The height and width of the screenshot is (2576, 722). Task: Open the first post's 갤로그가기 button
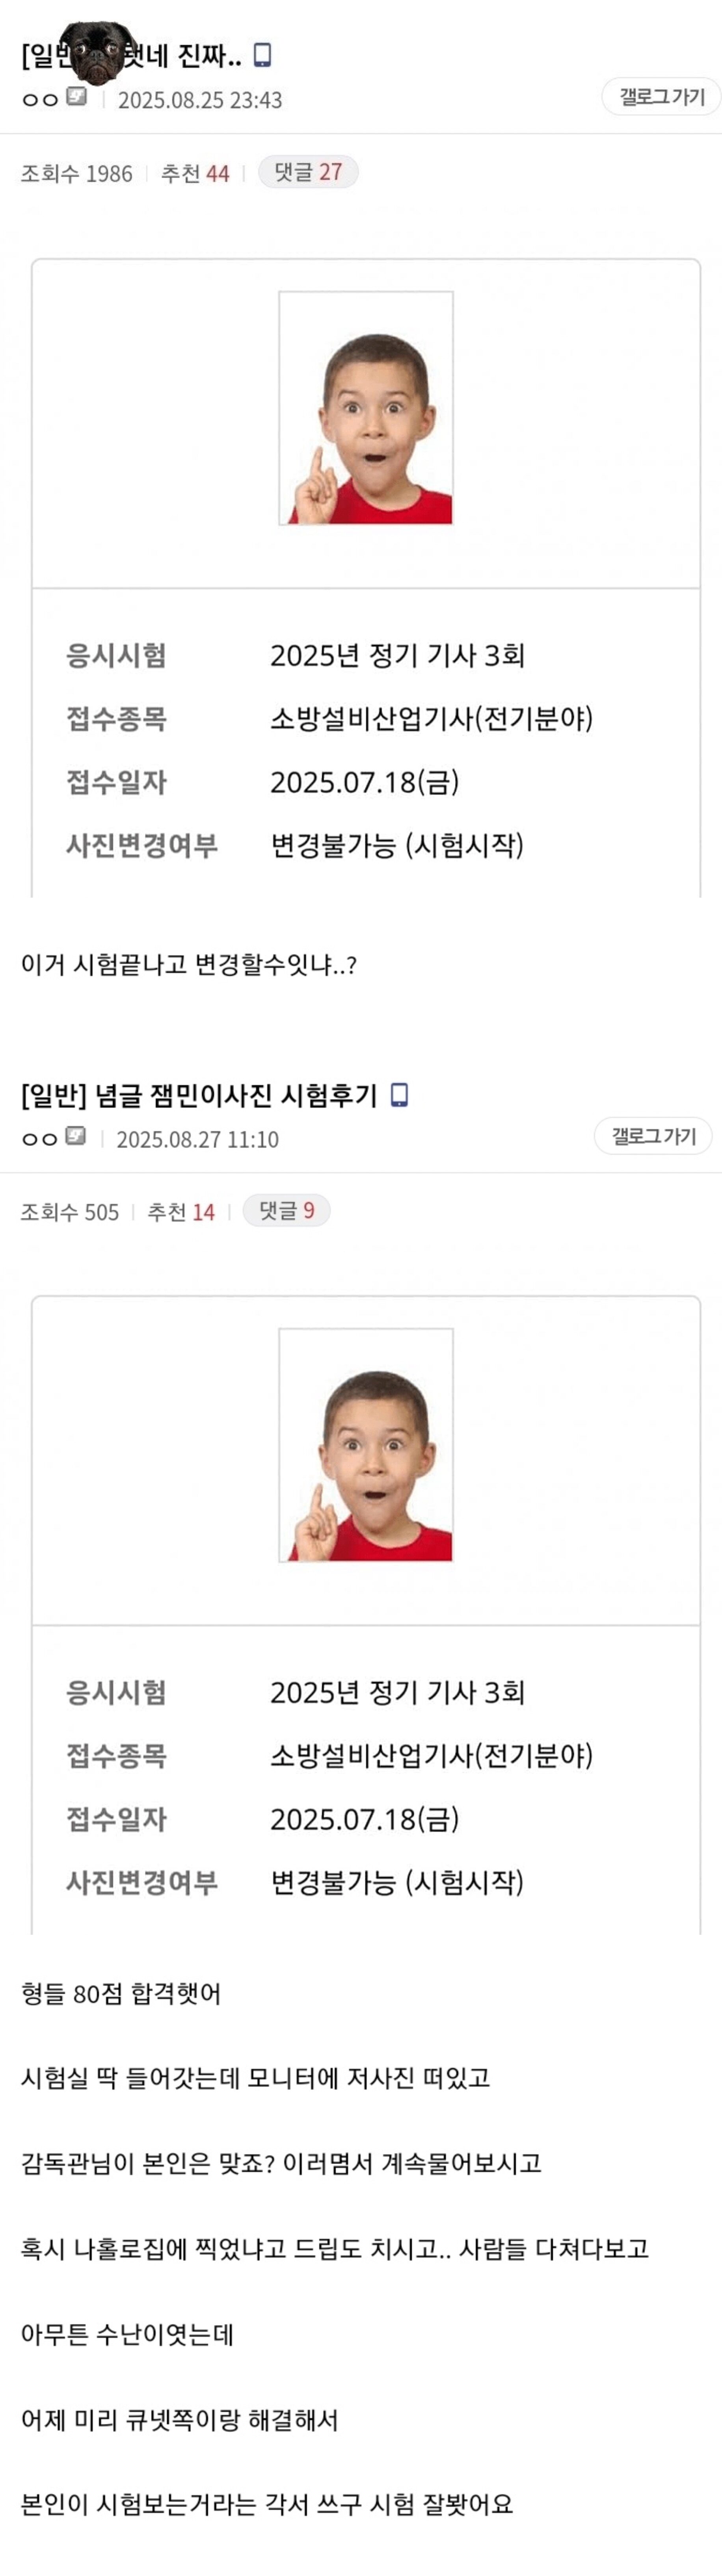[661, 97]
